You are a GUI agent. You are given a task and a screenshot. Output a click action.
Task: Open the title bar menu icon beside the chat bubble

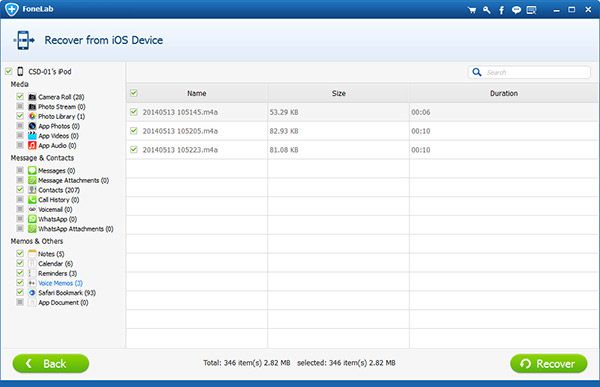click(531, 10)
